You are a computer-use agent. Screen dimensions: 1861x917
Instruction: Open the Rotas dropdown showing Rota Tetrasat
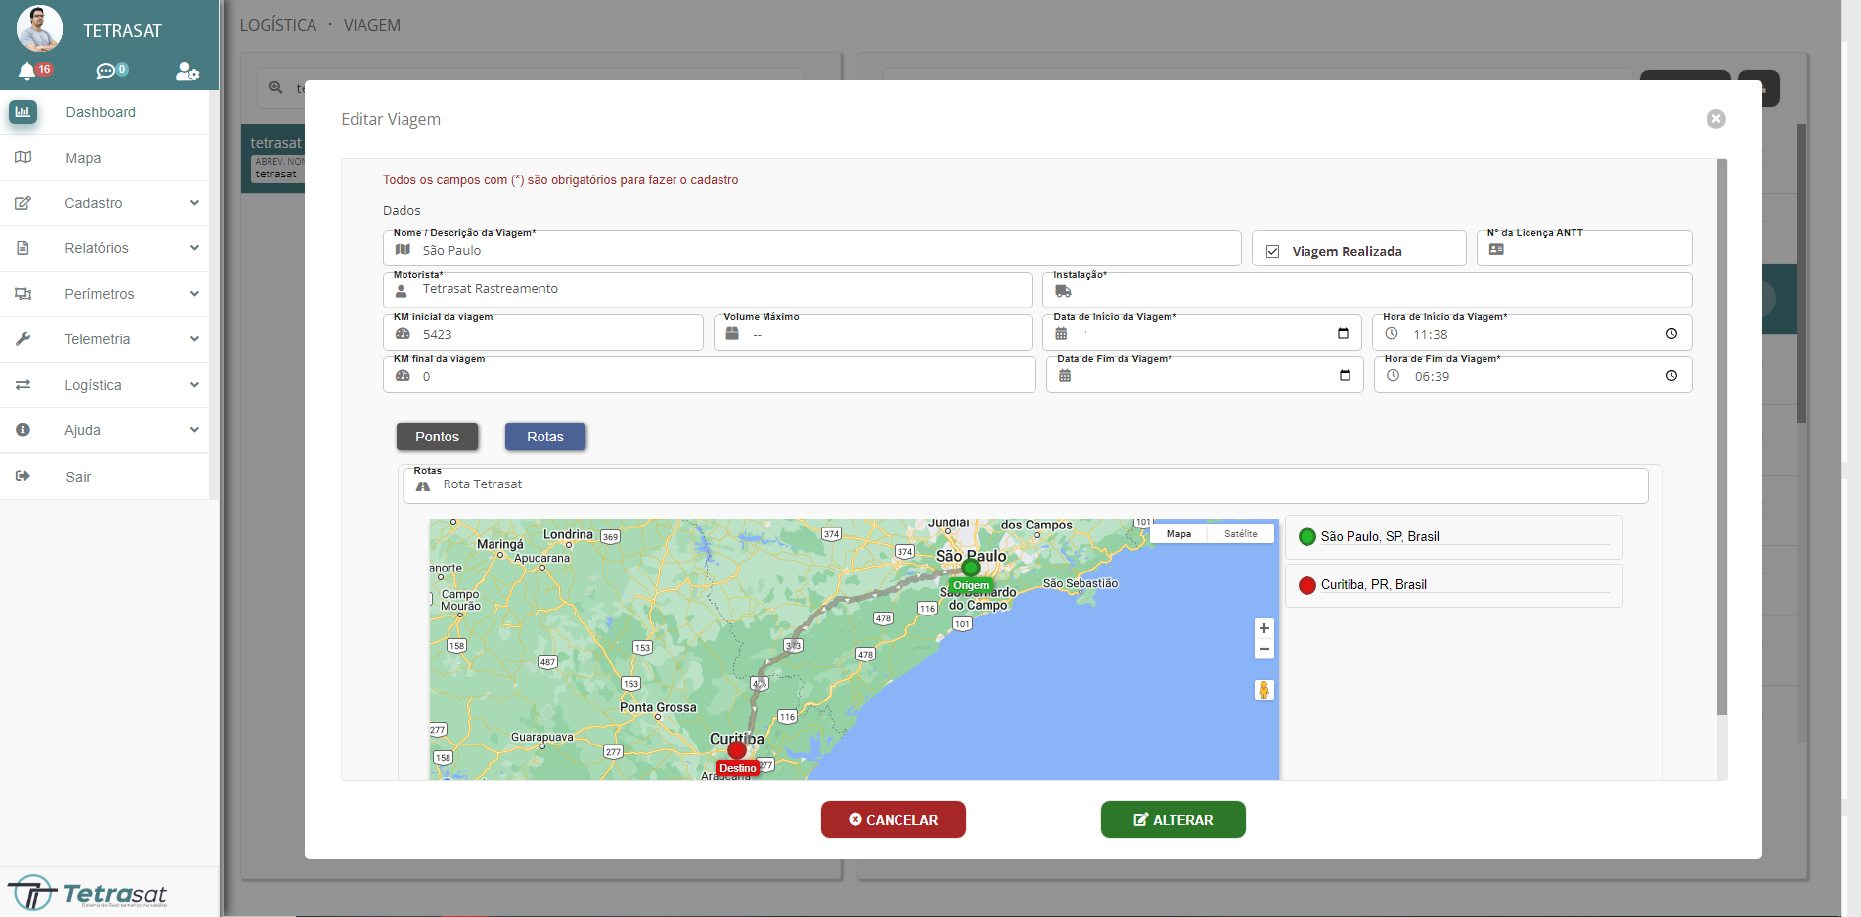[x=1026, y=485]
